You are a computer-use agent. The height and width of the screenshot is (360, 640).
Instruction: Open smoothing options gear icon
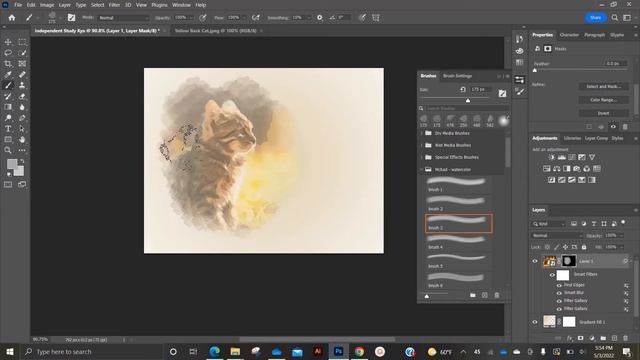[x=320, y=18]
